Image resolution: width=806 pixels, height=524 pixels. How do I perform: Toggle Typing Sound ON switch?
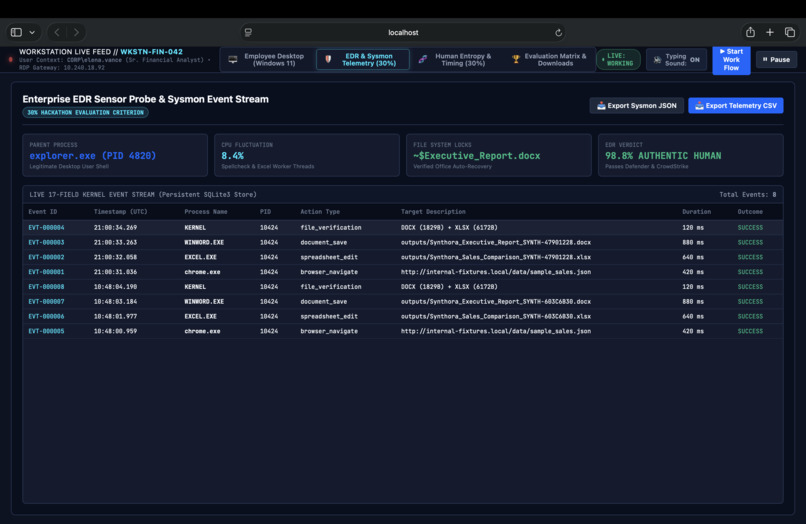click(676, 60)
